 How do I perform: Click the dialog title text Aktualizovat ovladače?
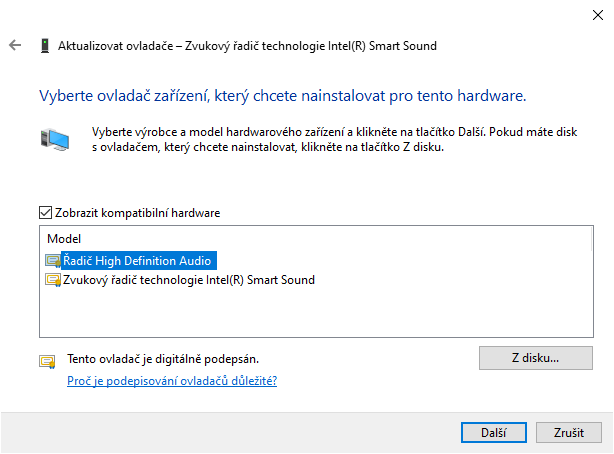[x=116, y=46]
